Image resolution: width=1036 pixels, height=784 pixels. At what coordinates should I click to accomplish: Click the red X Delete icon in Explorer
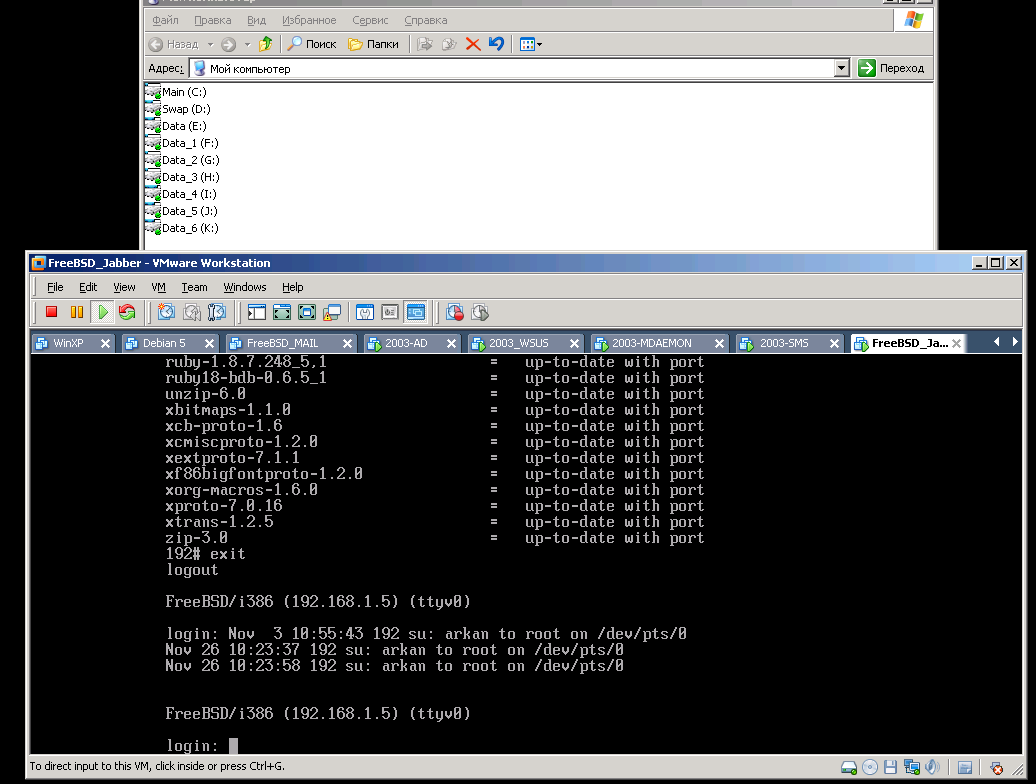[x=473, y=44]
